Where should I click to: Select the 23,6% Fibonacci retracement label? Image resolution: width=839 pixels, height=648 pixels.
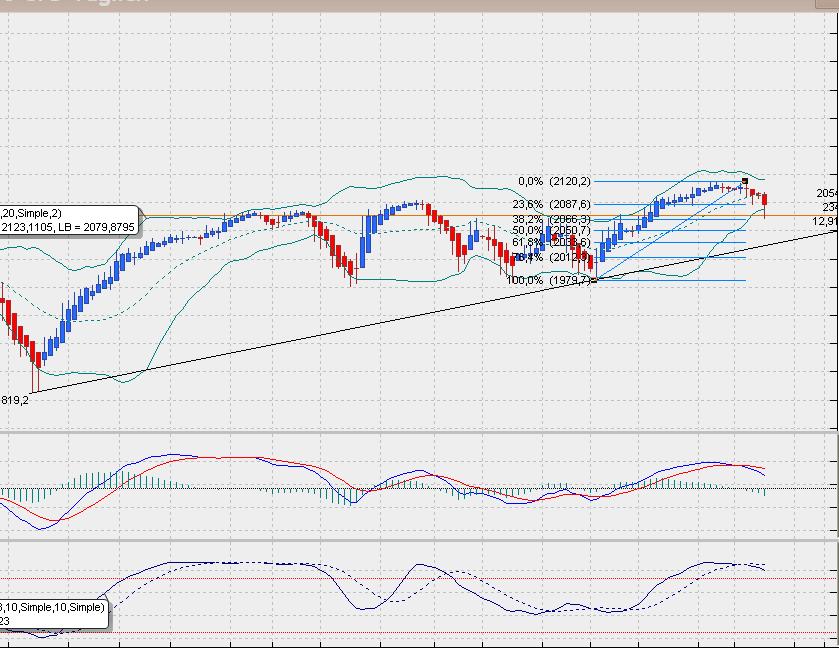point(527,202)
